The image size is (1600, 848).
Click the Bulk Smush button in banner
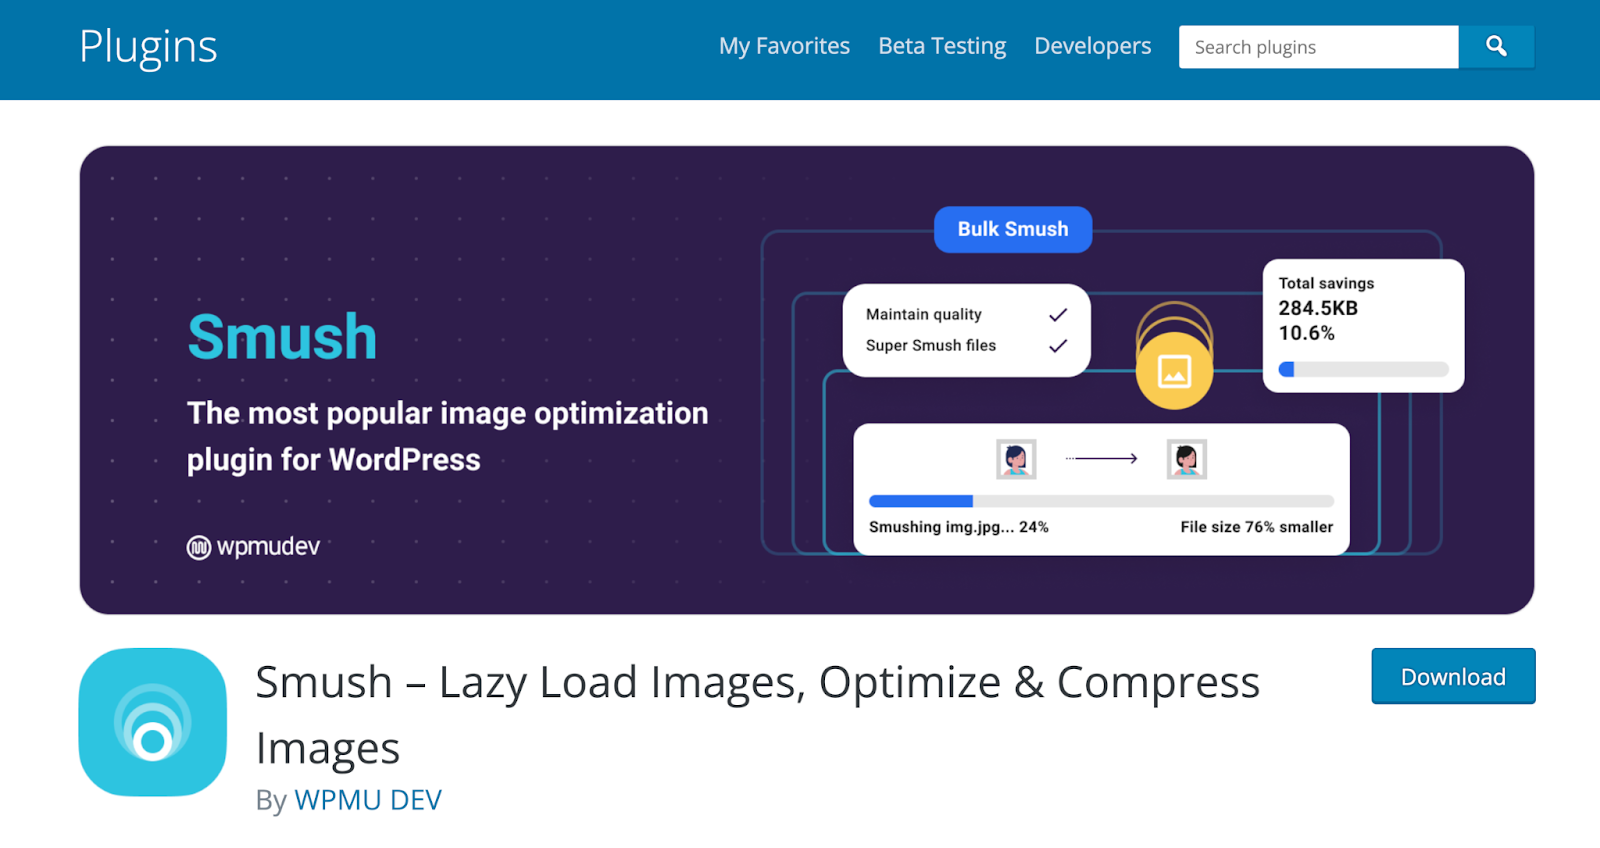click(1013, 229)
